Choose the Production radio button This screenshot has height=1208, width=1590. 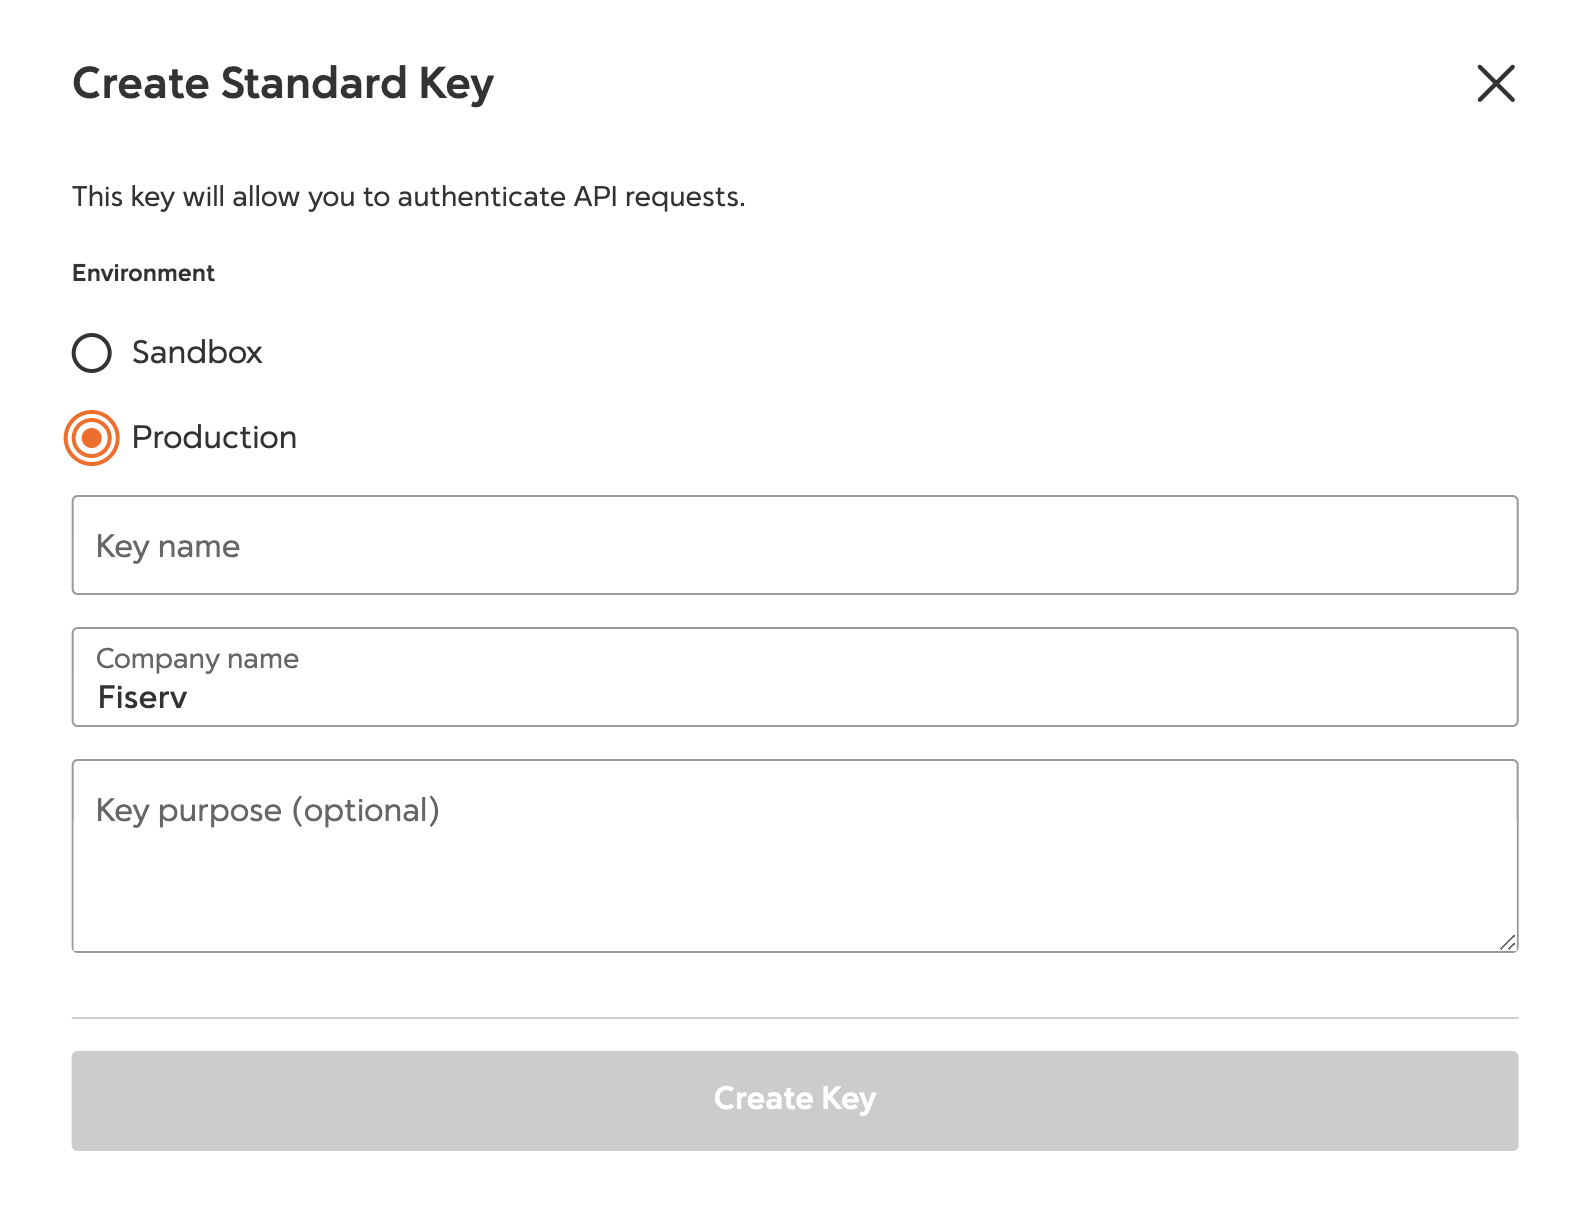coord(92,438)
